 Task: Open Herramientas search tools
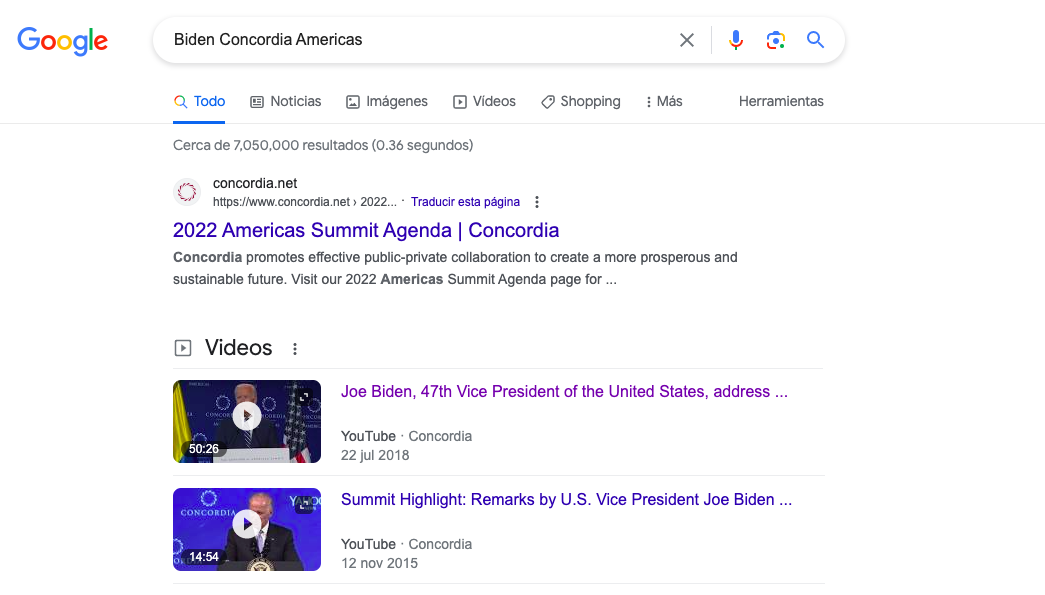point(781,101)
